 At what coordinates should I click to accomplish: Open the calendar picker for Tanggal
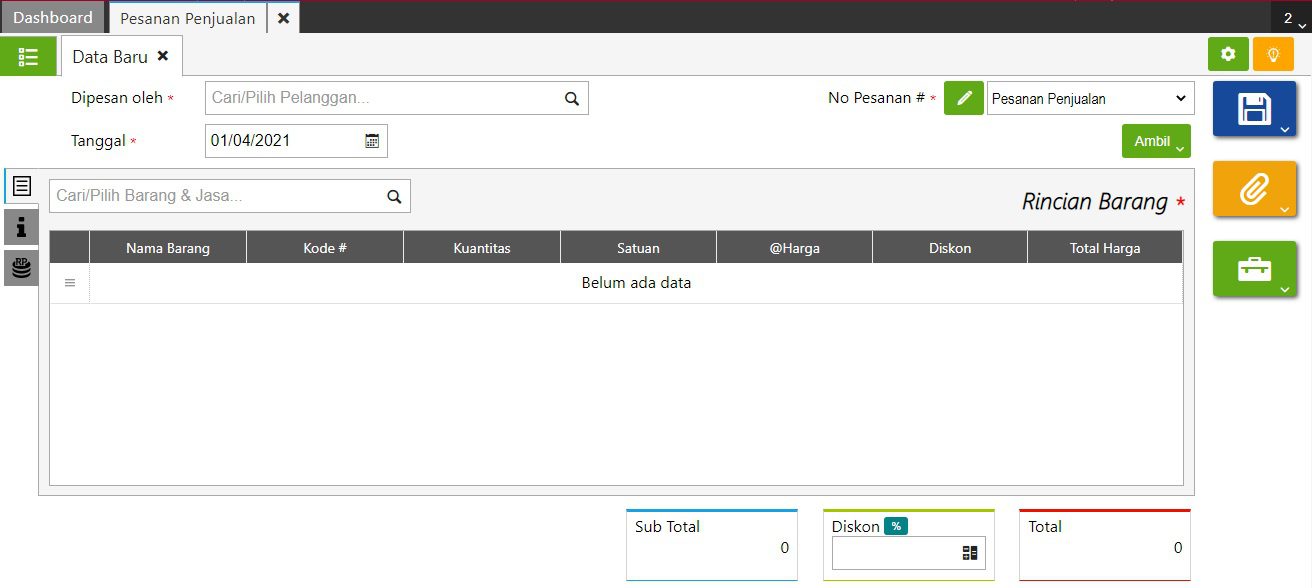[x=372, y=141]
